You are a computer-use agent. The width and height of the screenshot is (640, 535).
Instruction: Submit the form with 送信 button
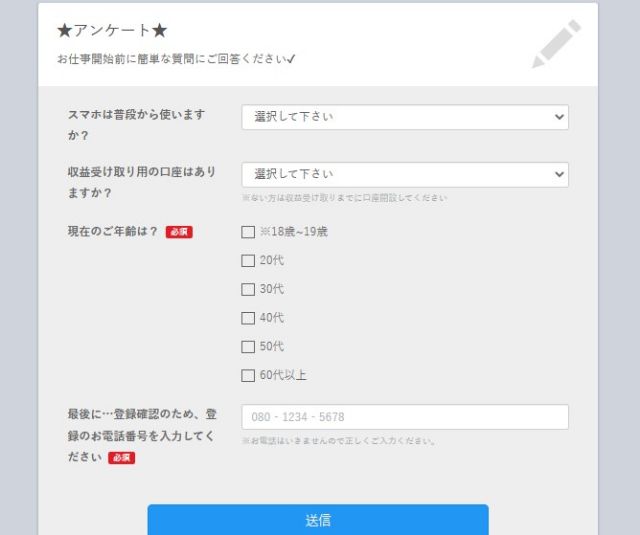coord(318,520)
